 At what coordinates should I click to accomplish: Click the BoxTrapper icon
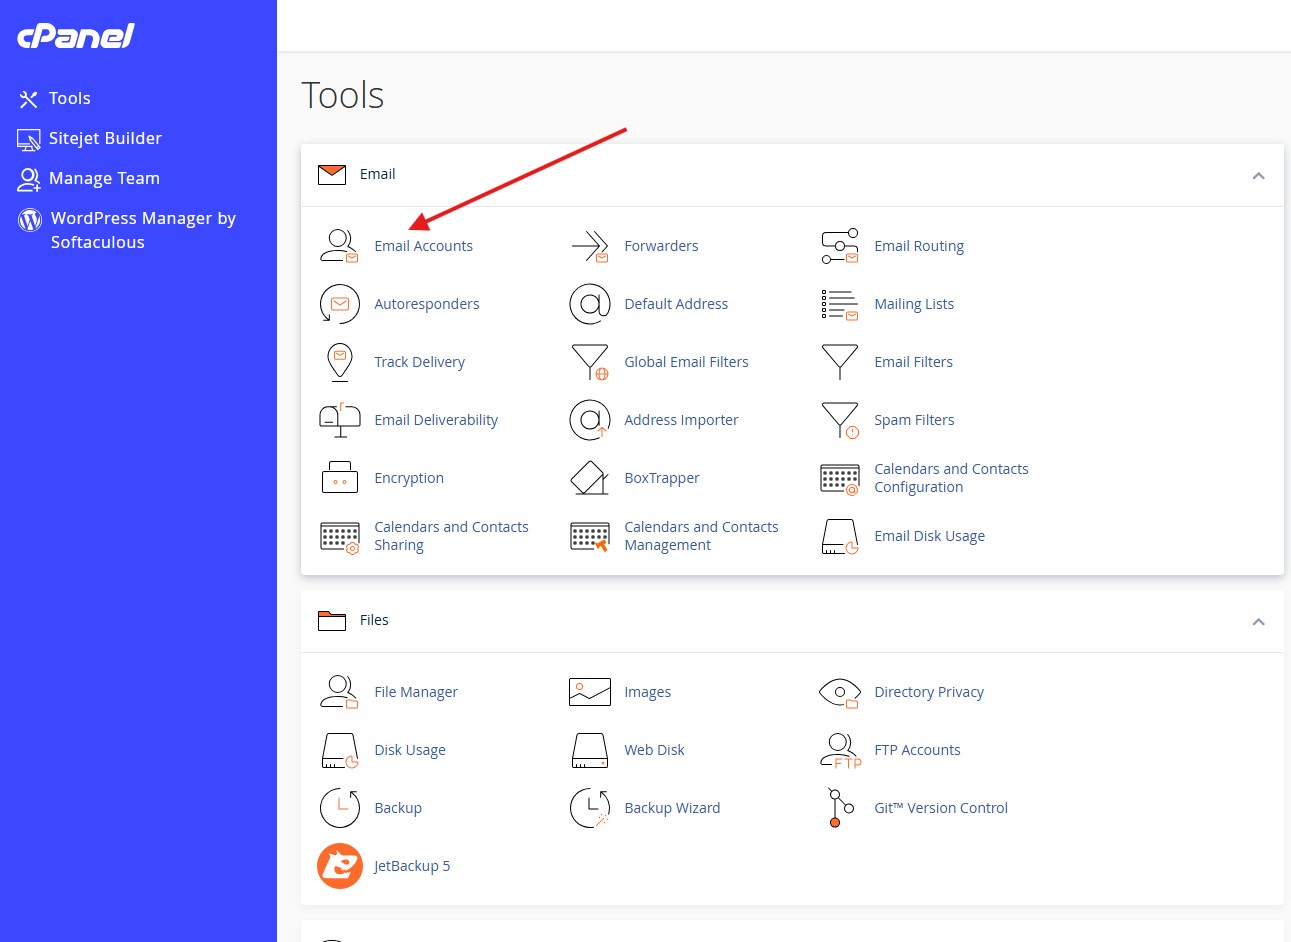tap(589, 478)
